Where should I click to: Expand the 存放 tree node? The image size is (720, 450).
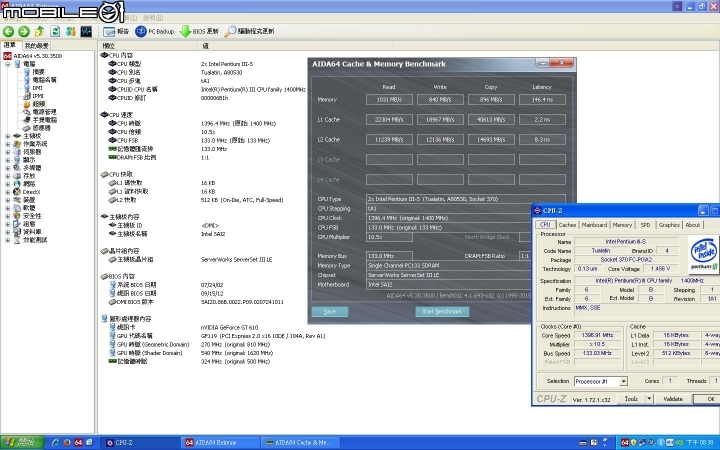coord(7,176)
